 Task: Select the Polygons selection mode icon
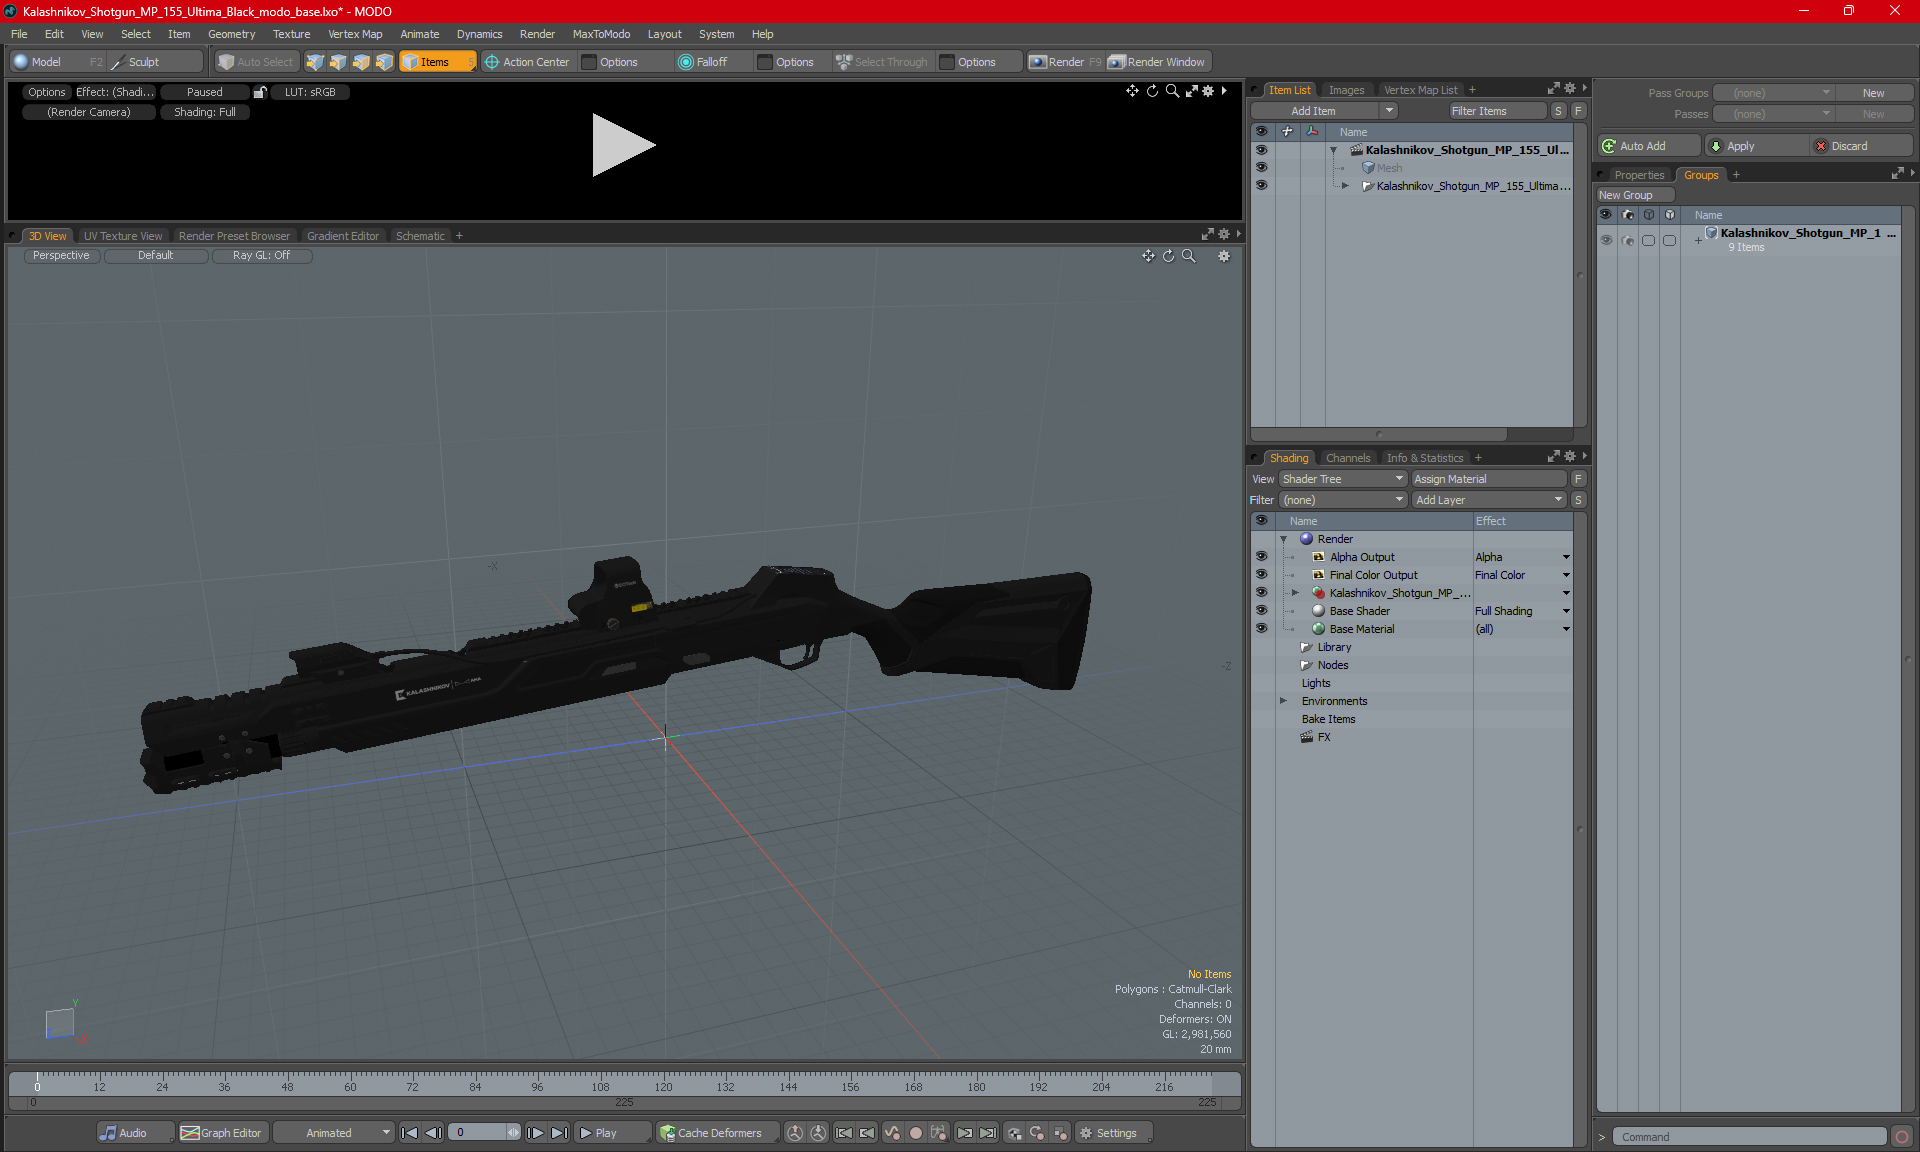(361, 62)
